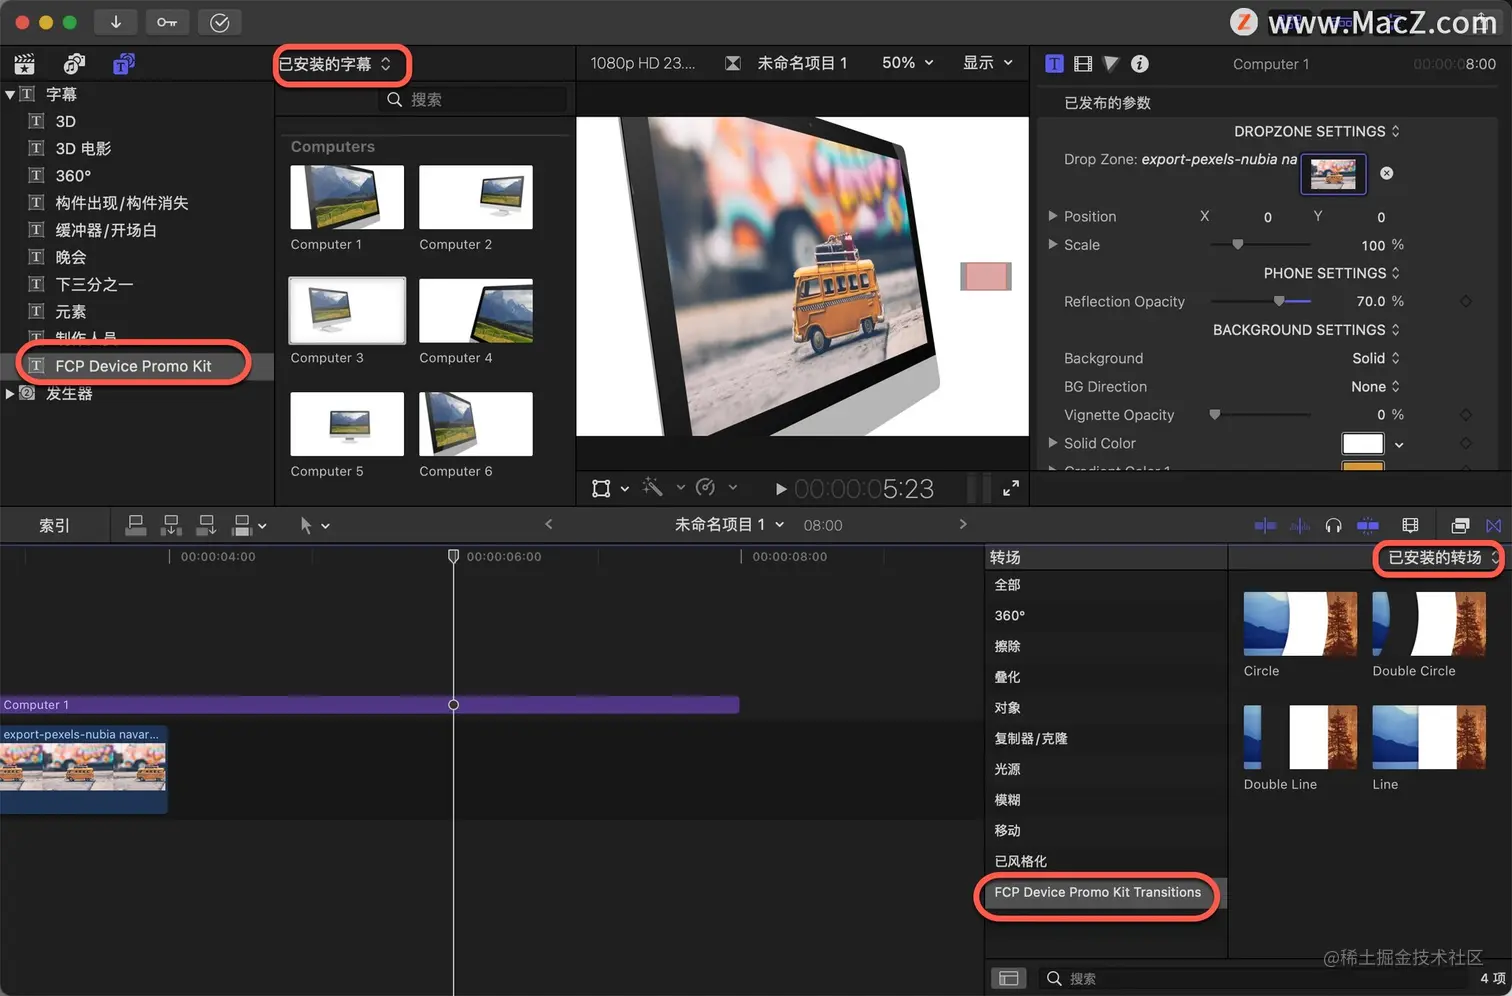The width and height of the screenshot is (1512, 996).
Task: Adjust the Reflection Opacity slider
Action: pos(1279,301)
